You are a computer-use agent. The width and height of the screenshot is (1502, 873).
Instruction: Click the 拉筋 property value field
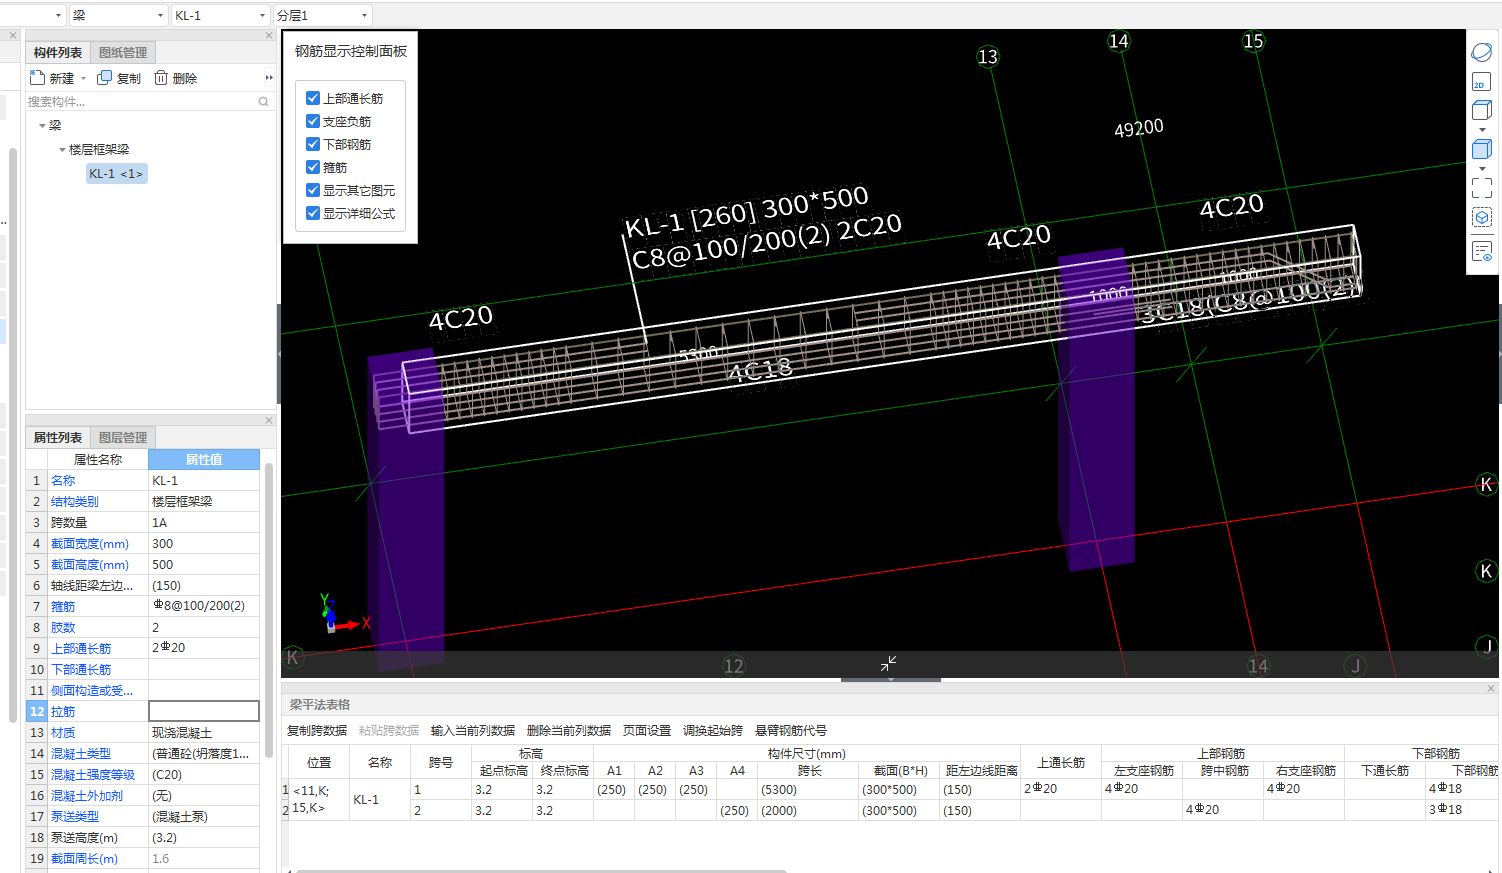point(204,711)
